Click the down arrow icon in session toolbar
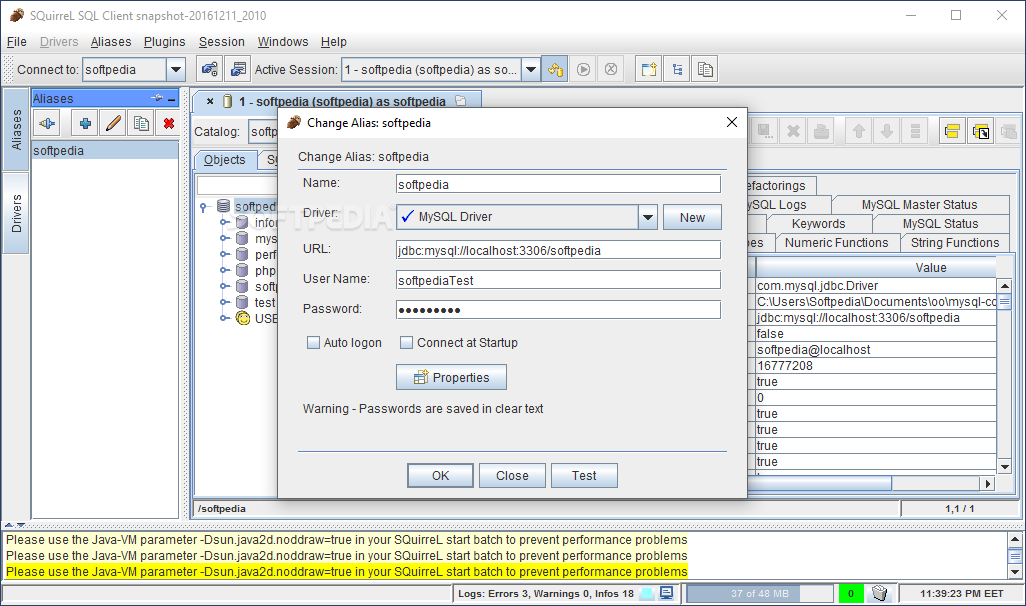Viewport: 1026px width, 606px height. (887, 132)
